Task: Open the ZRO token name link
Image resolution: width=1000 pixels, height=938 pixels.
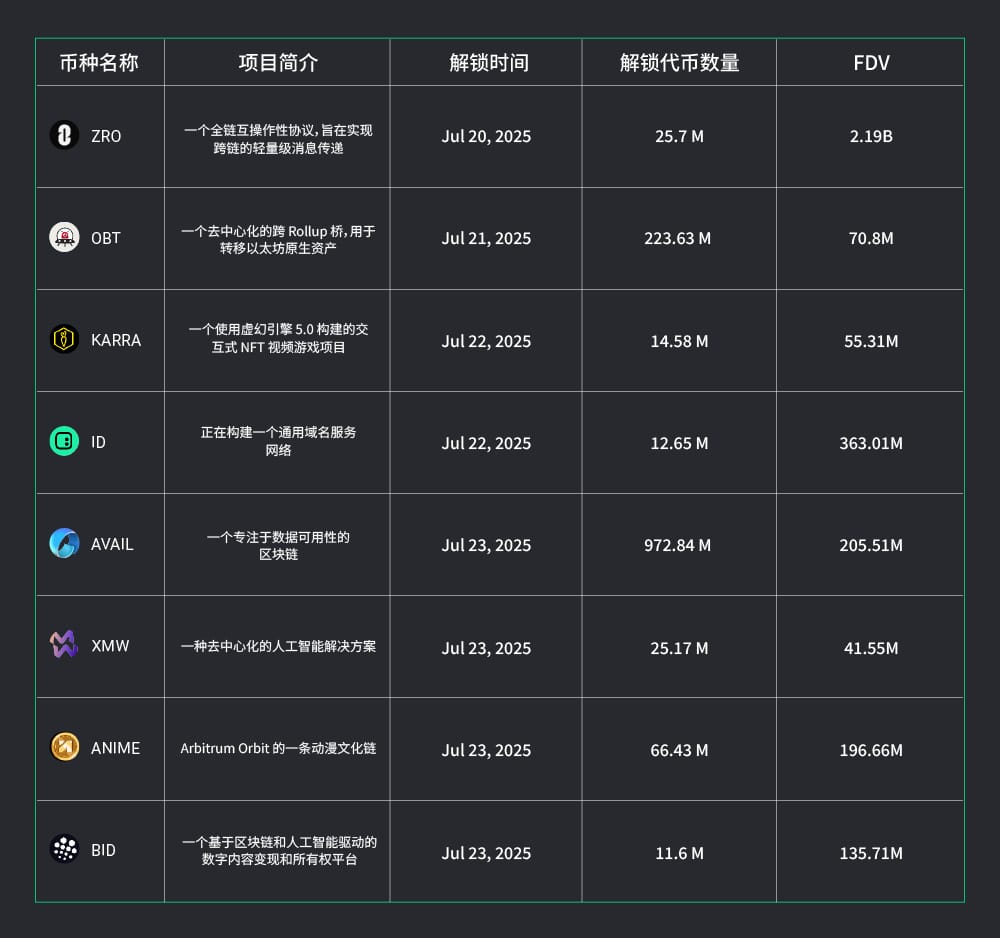Action: click(106, 136)
